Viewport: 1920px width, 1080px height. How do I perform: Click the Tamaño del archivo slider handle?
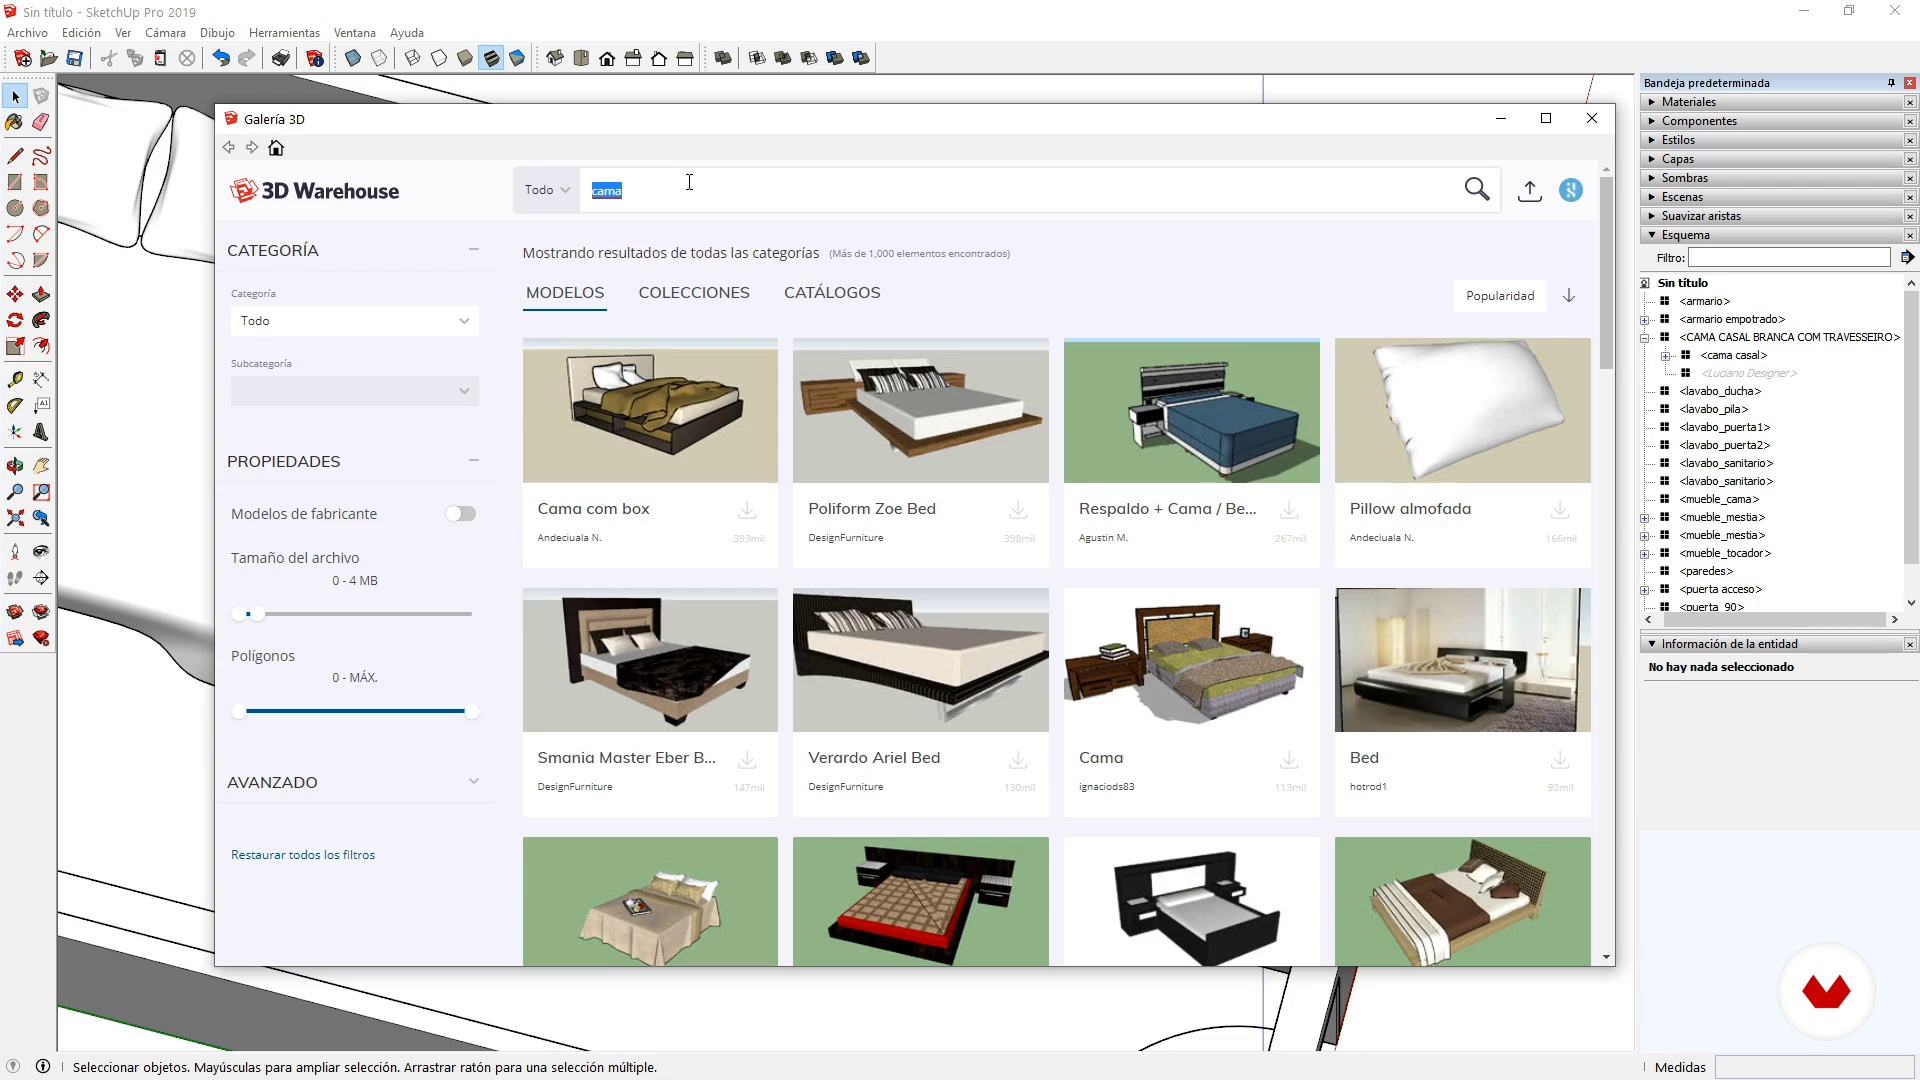257,614
